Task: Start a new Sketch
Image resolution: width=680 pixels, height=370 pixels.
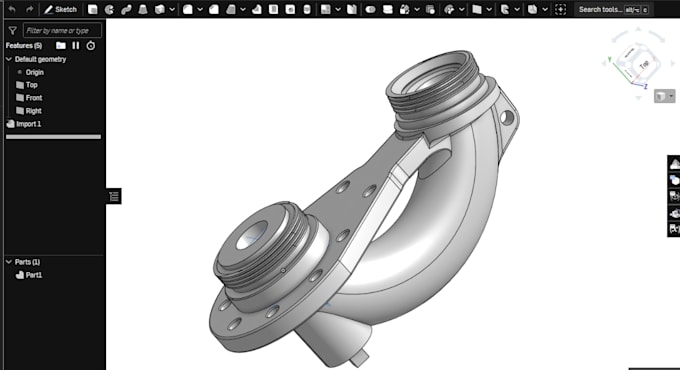Action: point(60,9)
